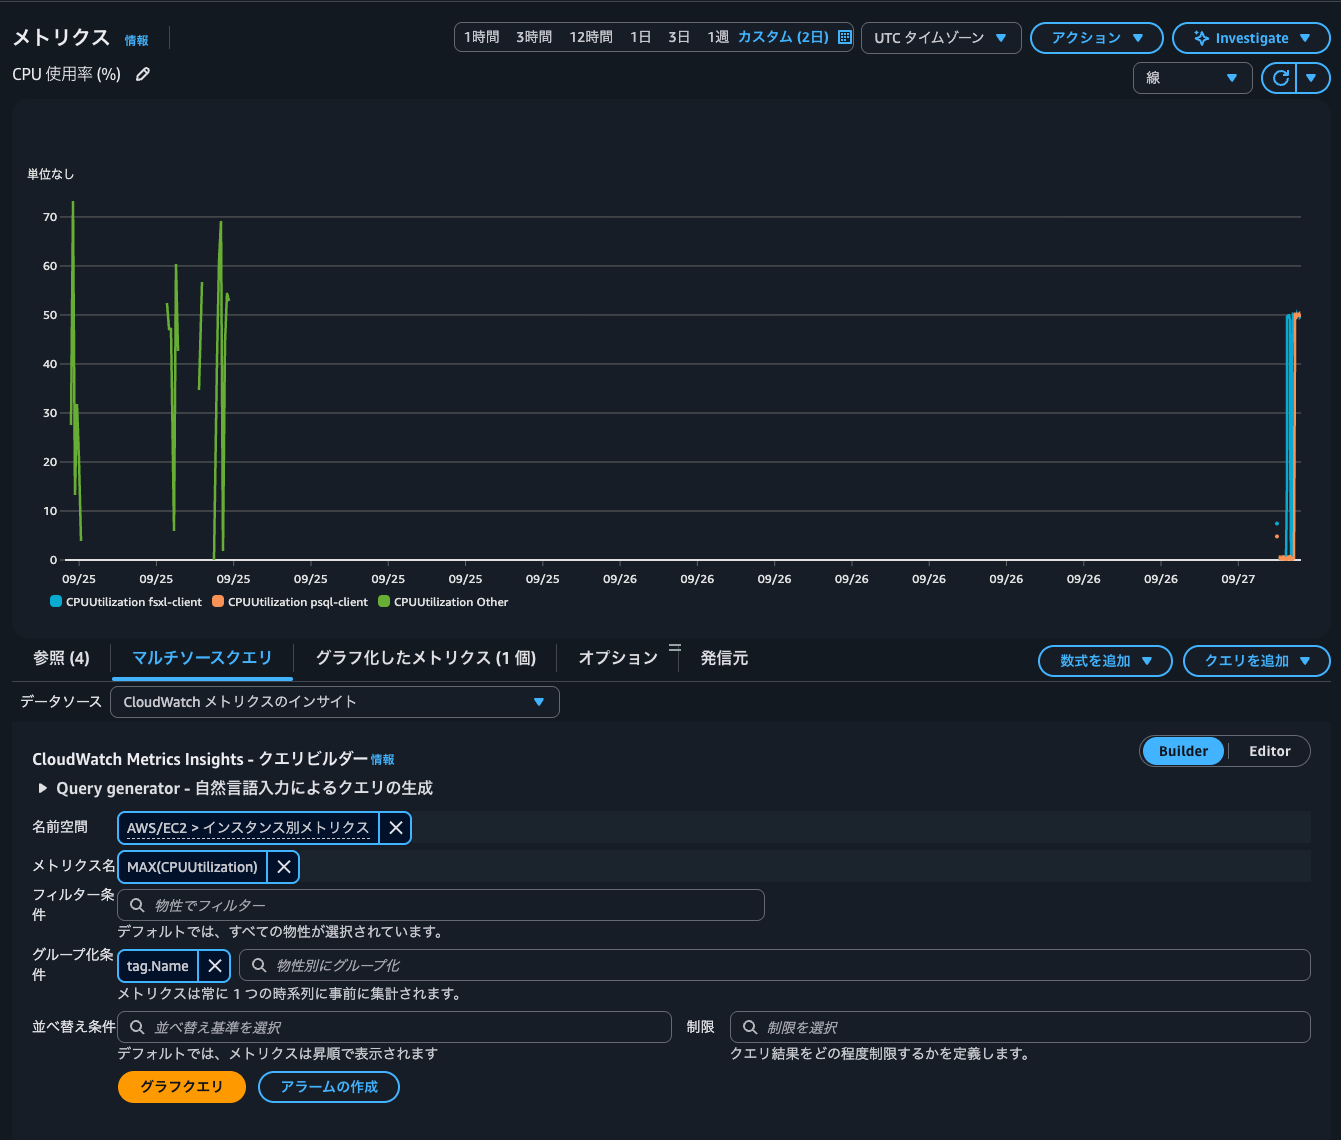Select the 1日 time range
The height and width of the screenshot is (1140, 1341).
coord(641,37)
